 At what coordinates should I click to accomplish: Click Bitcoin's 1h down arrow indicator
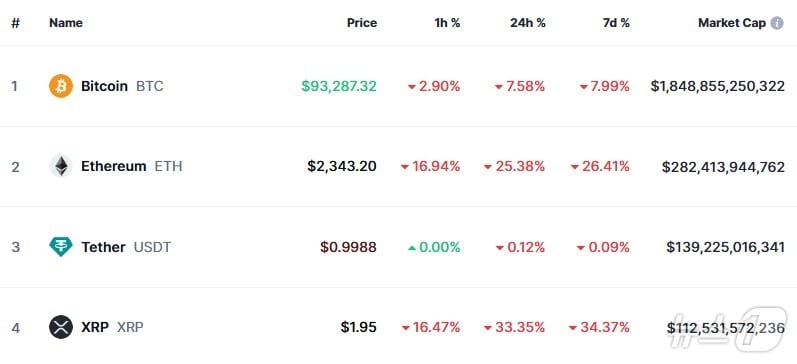click(412, 87)
